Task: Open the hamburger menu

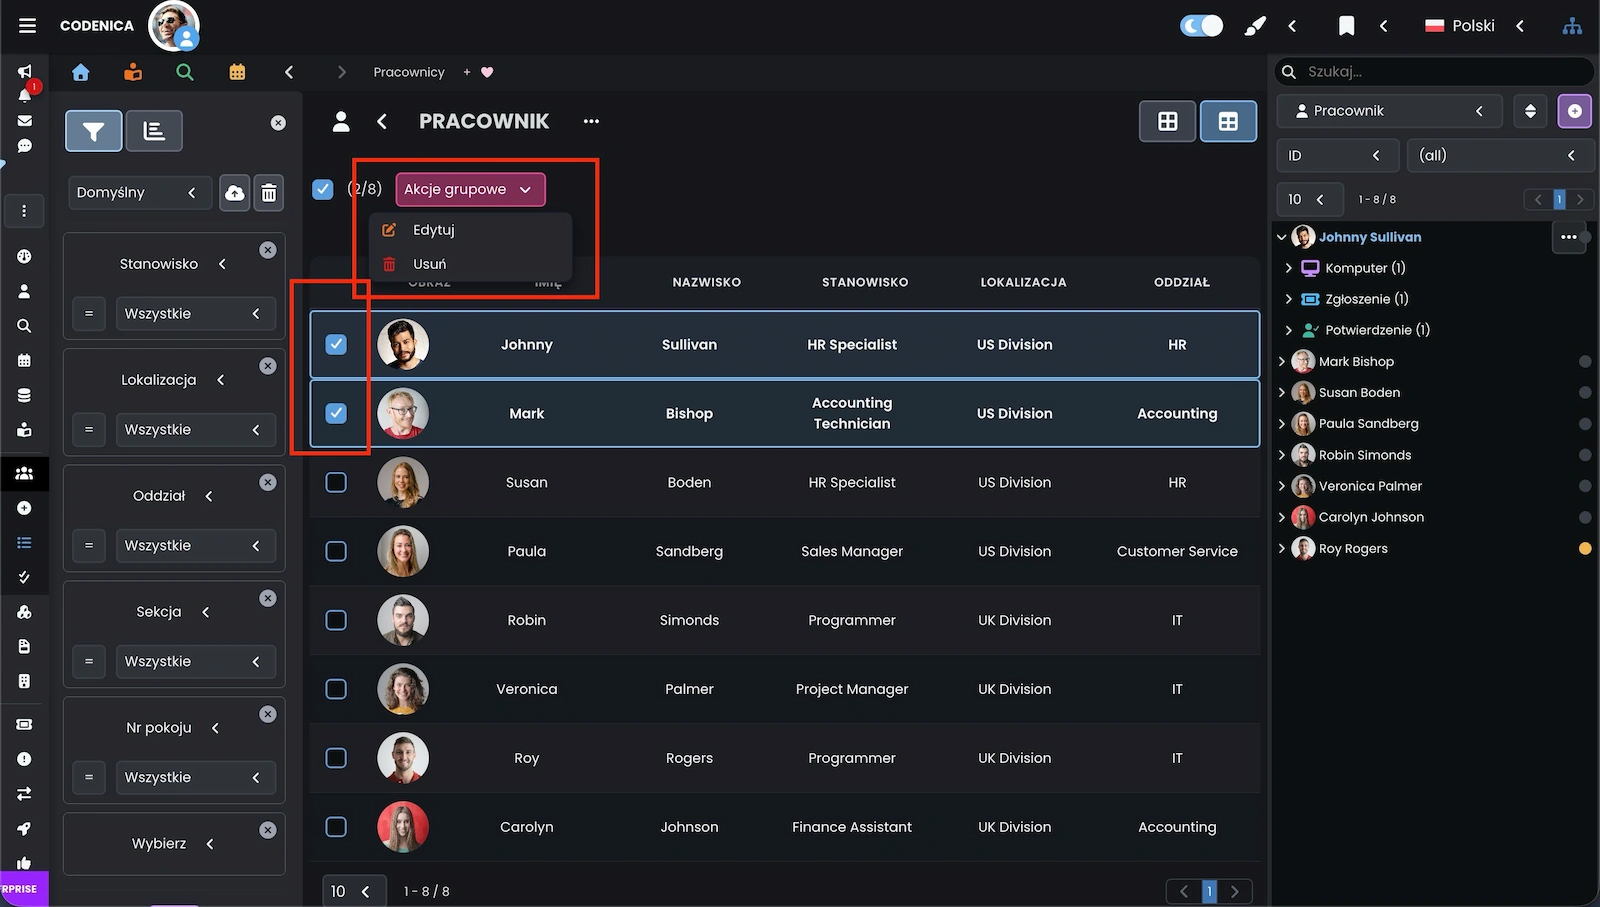Action: click(27, 26)
